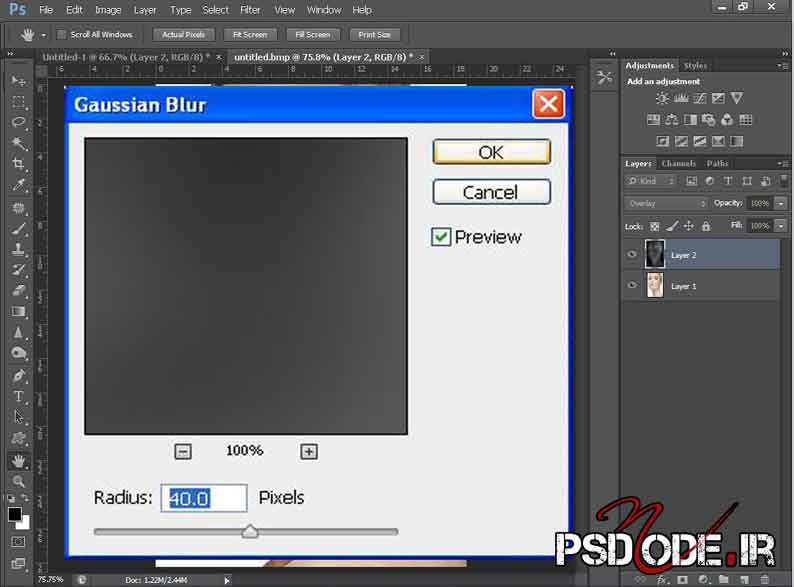This screenshot has height=587, width=794.
Task: Select the Crop tool
Action: coord(19,164)
